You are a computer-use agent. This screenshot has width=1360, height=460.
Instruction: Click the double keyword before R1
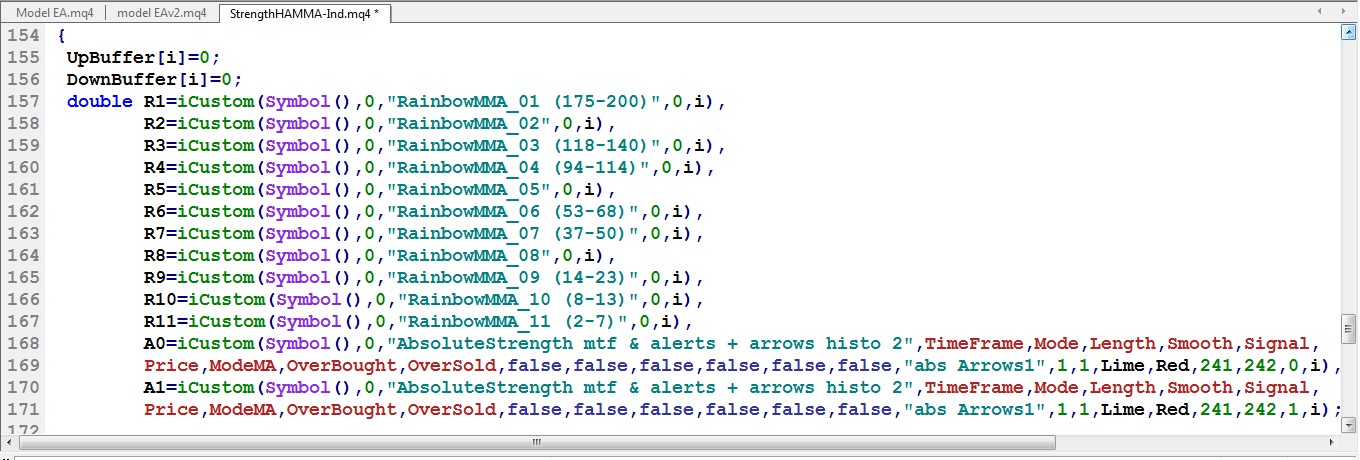pyautogui.click(x=99, y=101)
